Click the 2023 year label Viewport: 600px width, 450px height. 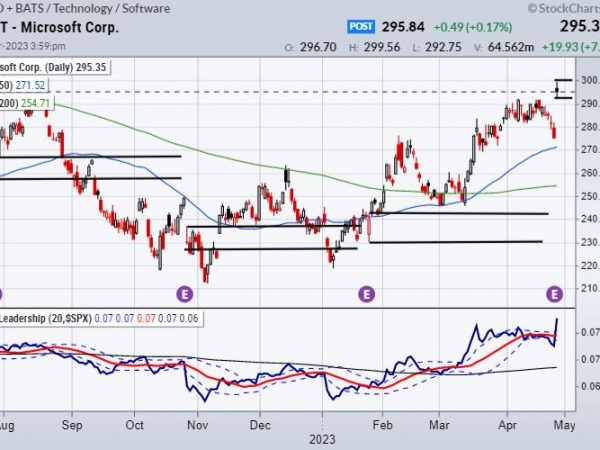click(322, 440)
